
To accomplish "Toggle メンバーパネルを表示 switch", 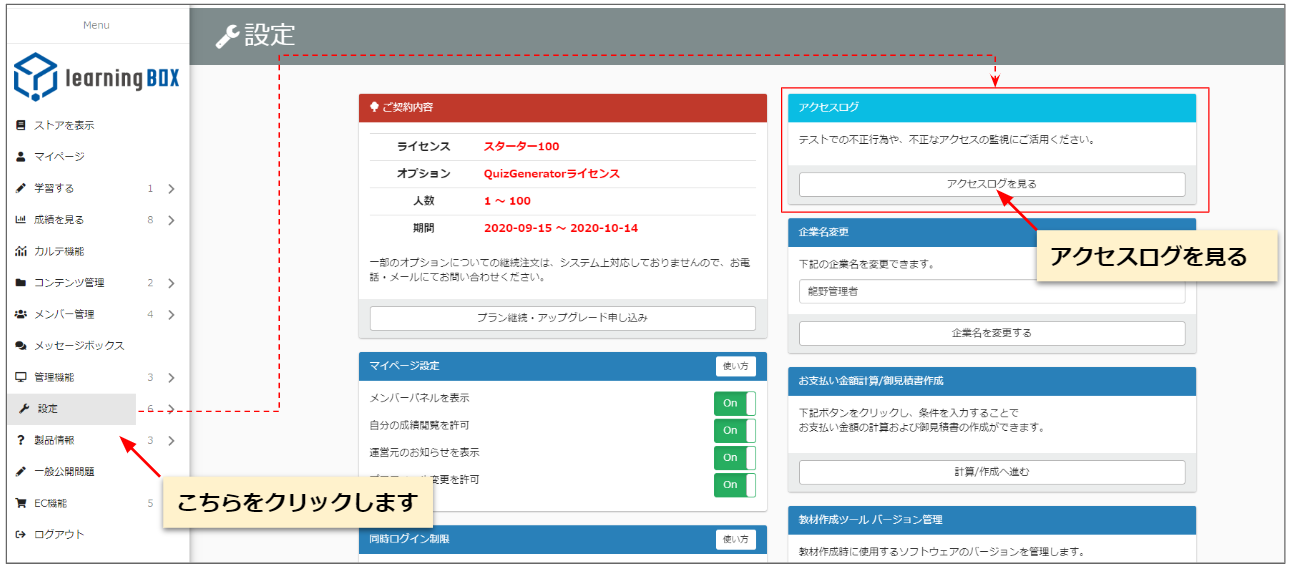I will click(734, 403).
